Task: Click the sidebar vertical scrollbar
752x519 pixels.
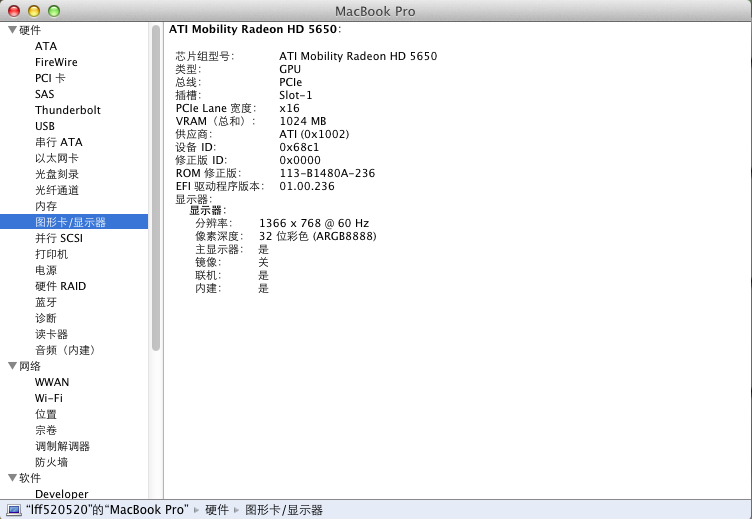Action: coord(156,190)
